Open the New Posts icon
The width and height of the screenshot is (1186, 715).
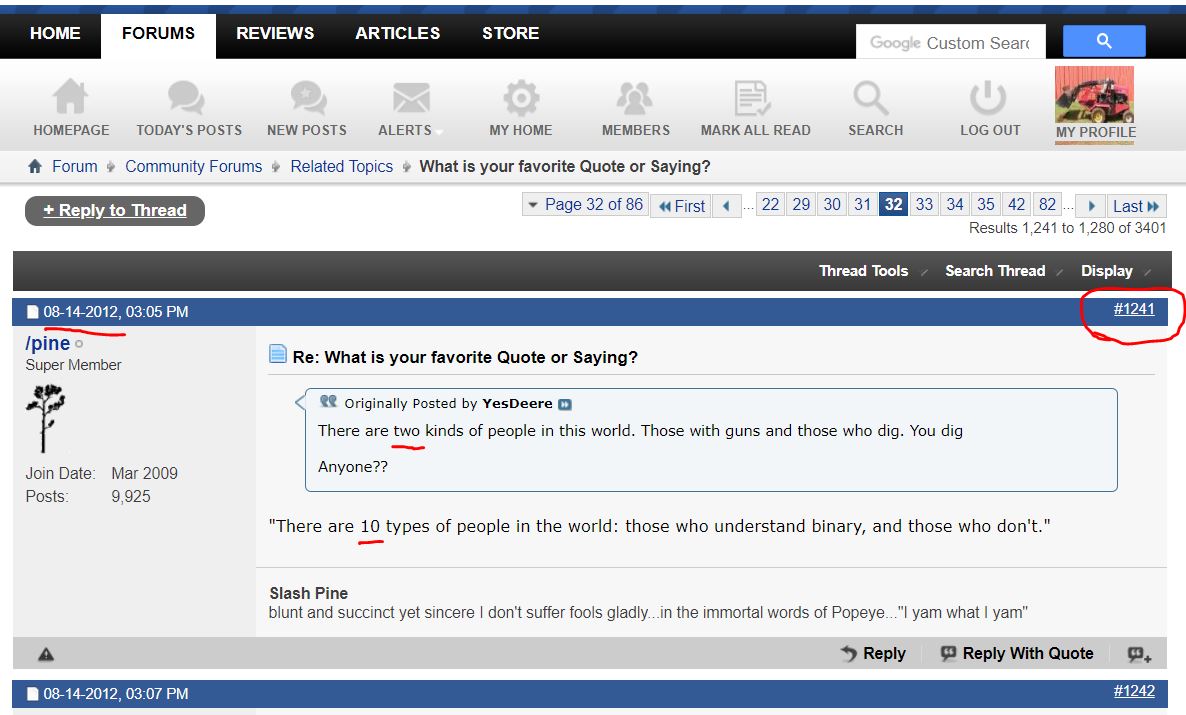pyautogui.click(x=307, y=99)
